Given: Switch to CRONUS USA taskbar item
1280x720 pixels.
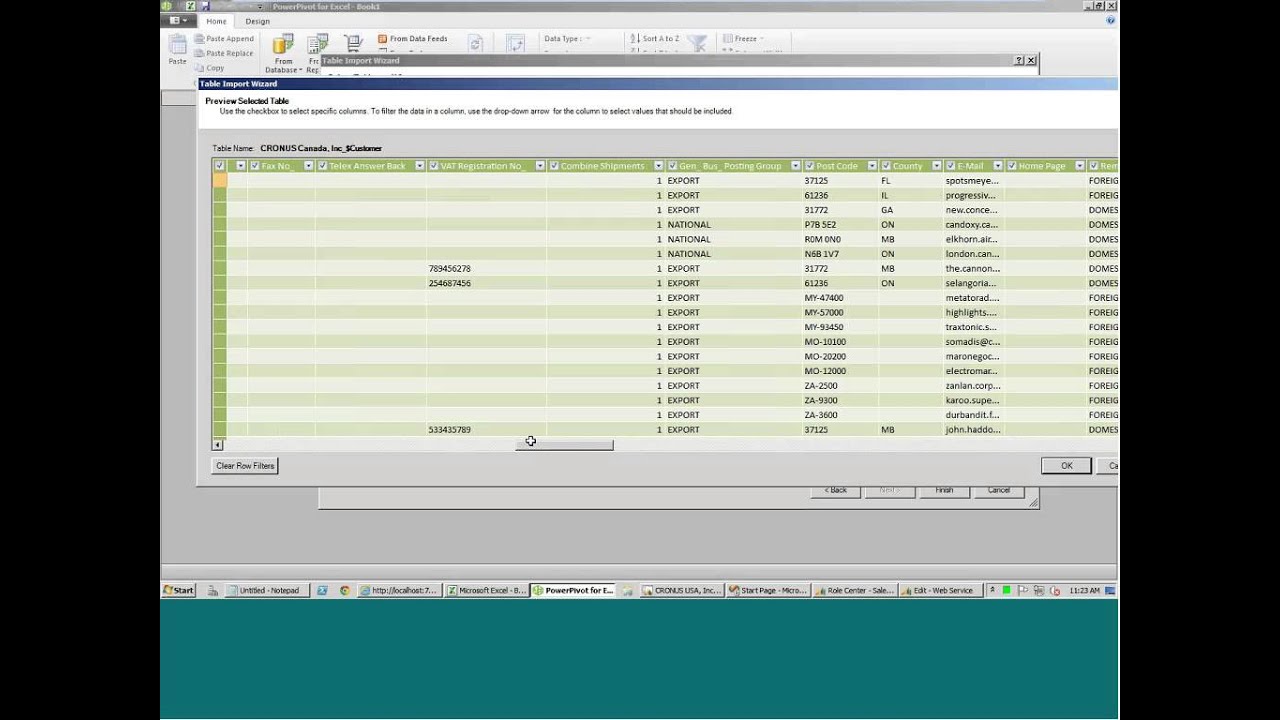Looking at the screenshot, I should point(681,590).
